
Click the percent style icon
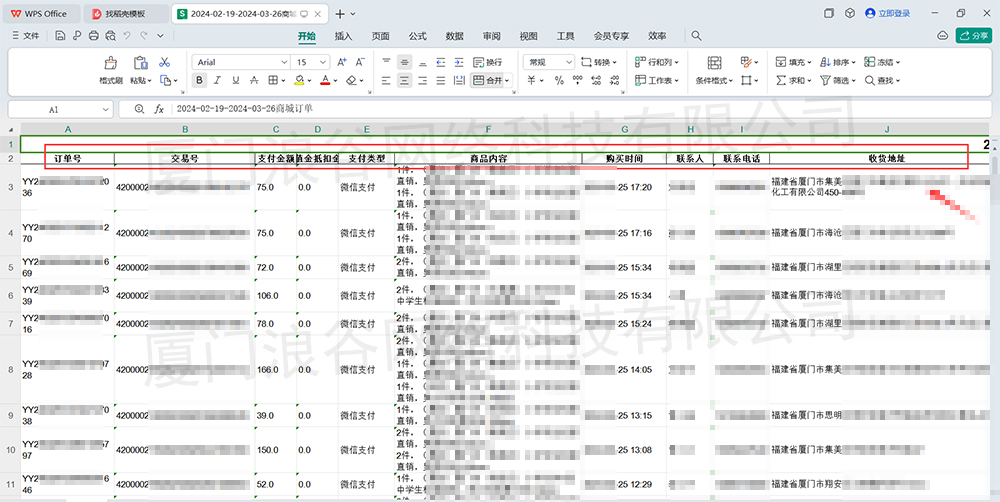(x=559, y=80)
